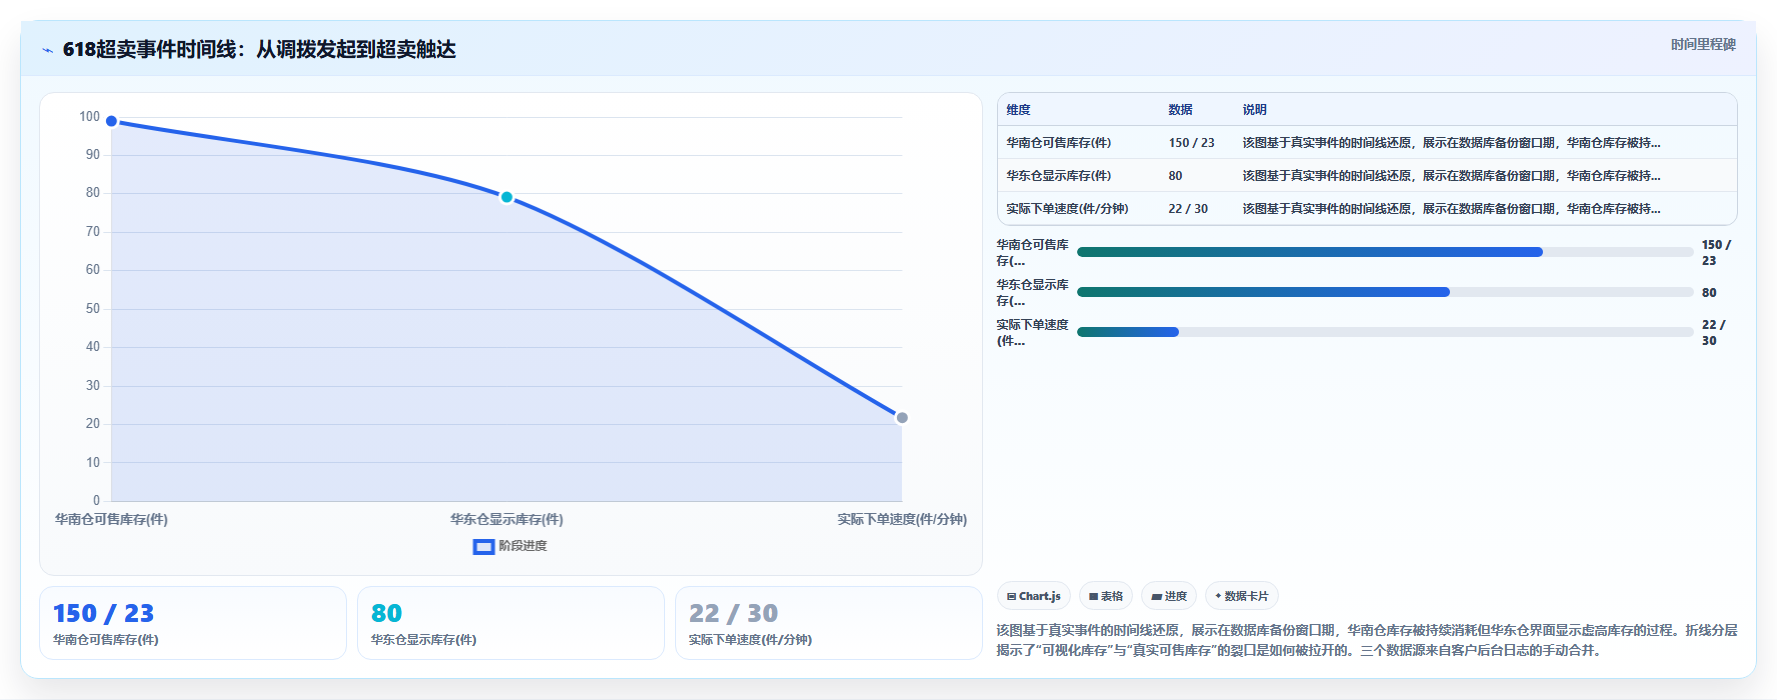1777x700 pixels.
Task: Click the 说明 text in the 华东仓显示库存 table row
Action: point(1451,176)
